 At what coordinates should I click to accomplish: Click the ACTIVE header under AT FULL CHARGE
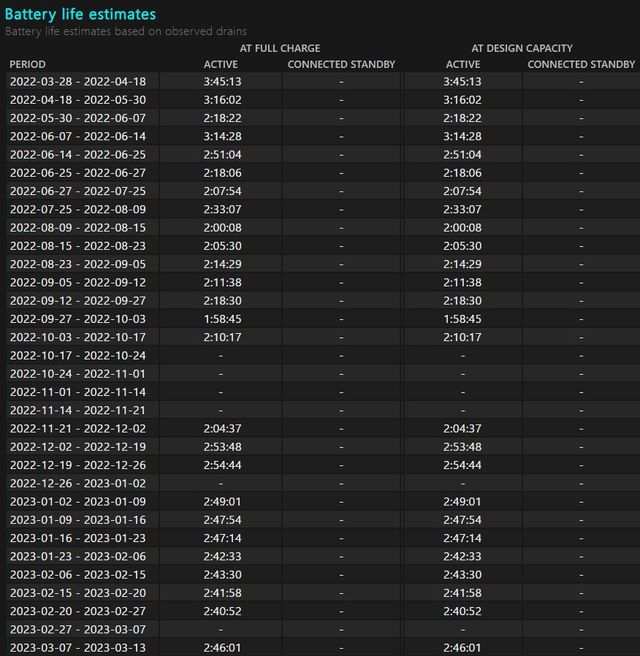(x=221, y=65)
